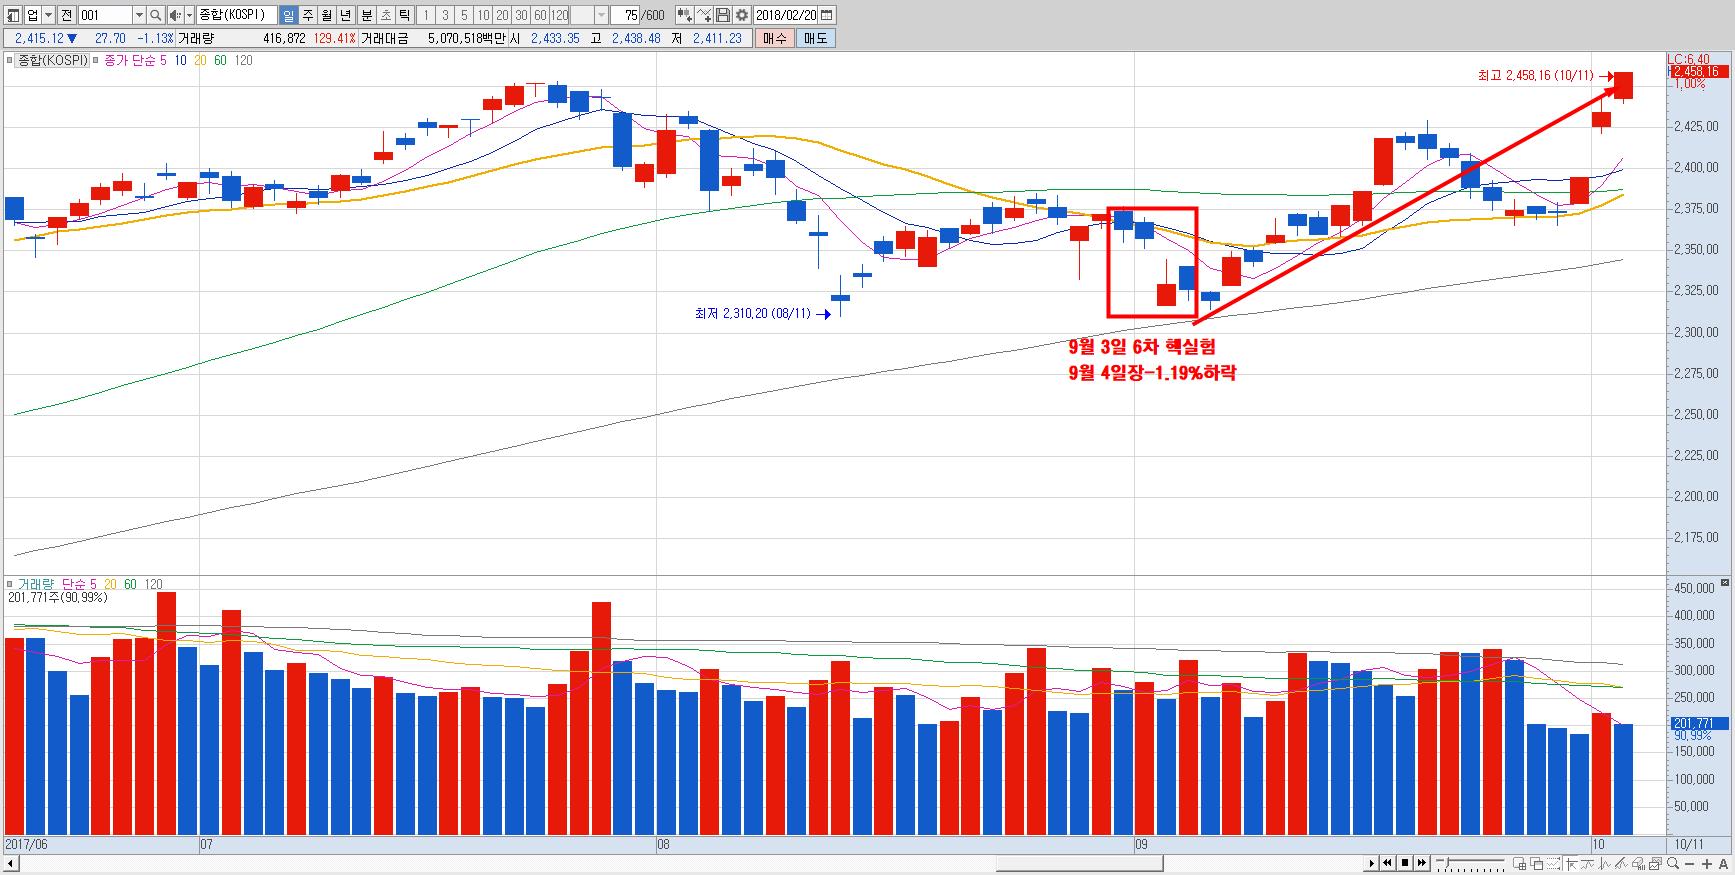Screen dimensions: 1735x875
Task: Expand the moving average square marker
Action: tap(97, 60)
